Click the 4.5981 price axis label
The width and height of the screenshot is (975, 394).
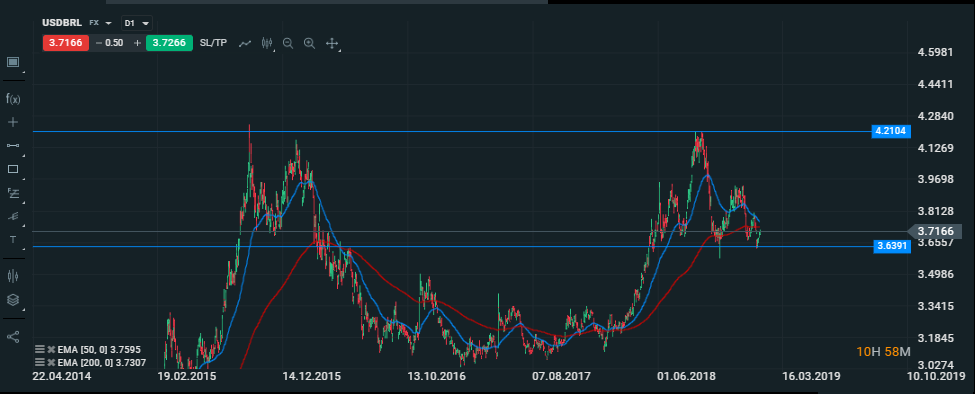[936, 52]
